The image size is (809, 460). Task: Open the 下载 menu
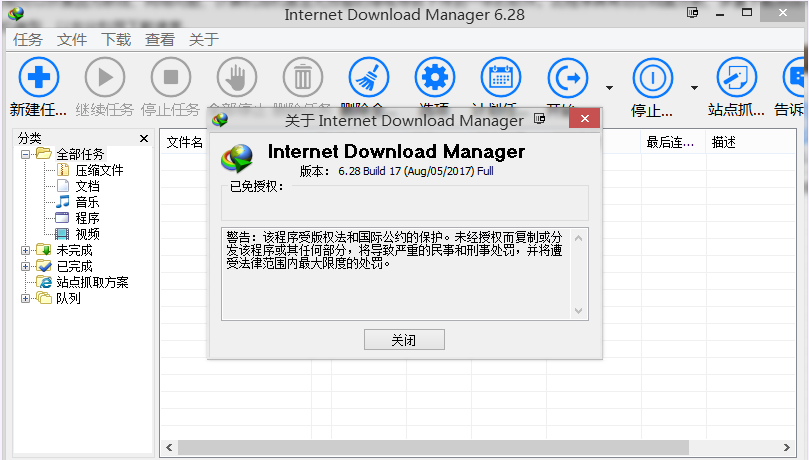coord(116,40)
